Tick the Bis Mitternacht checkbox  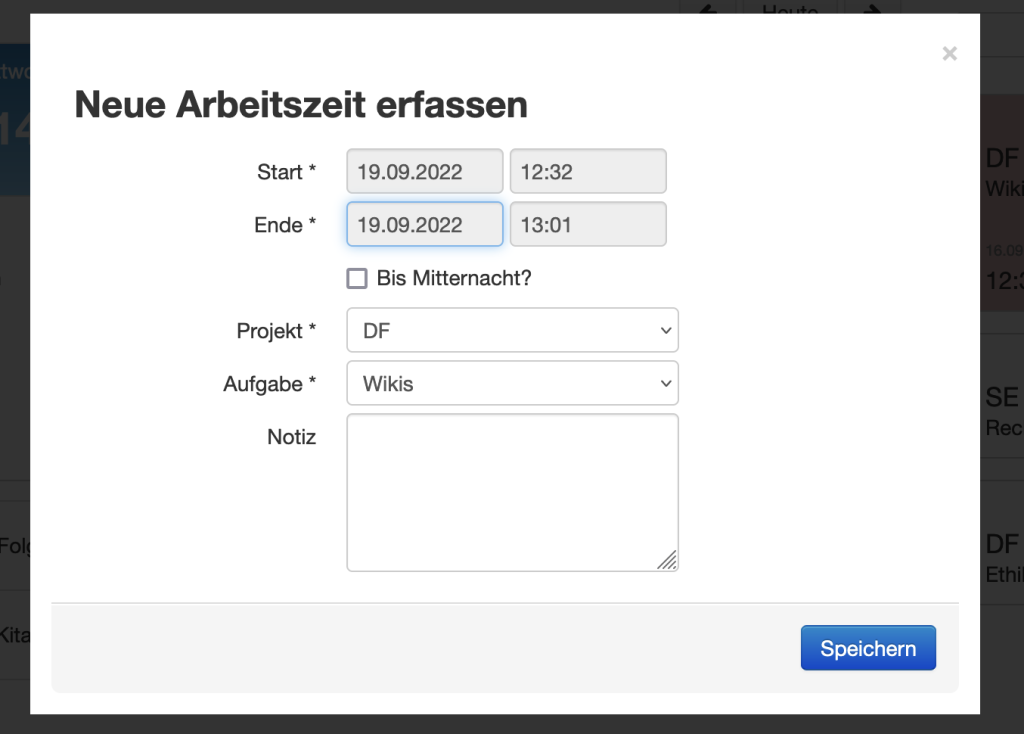(x=357, y=278)
